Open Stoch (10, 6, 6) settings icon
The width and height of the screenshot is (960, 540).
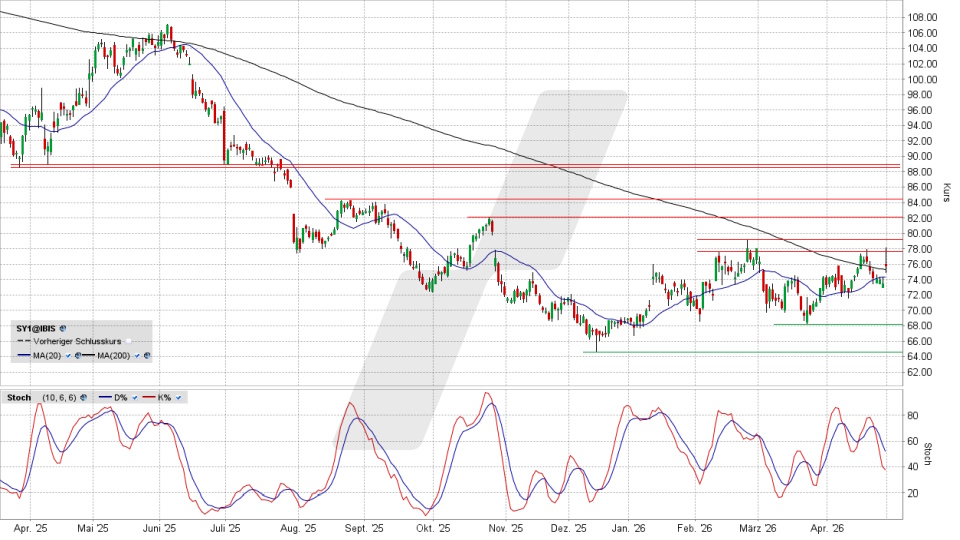coord(84,397)
